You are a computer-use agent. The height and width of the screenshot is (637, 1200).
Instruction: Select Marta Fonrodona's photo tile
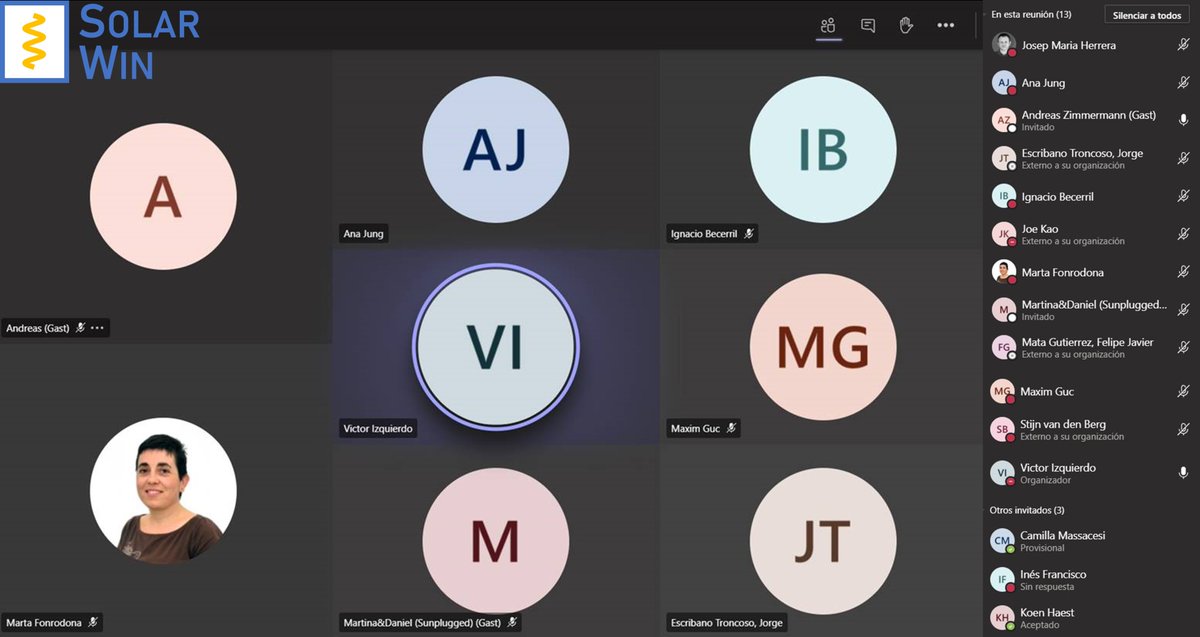163,491
